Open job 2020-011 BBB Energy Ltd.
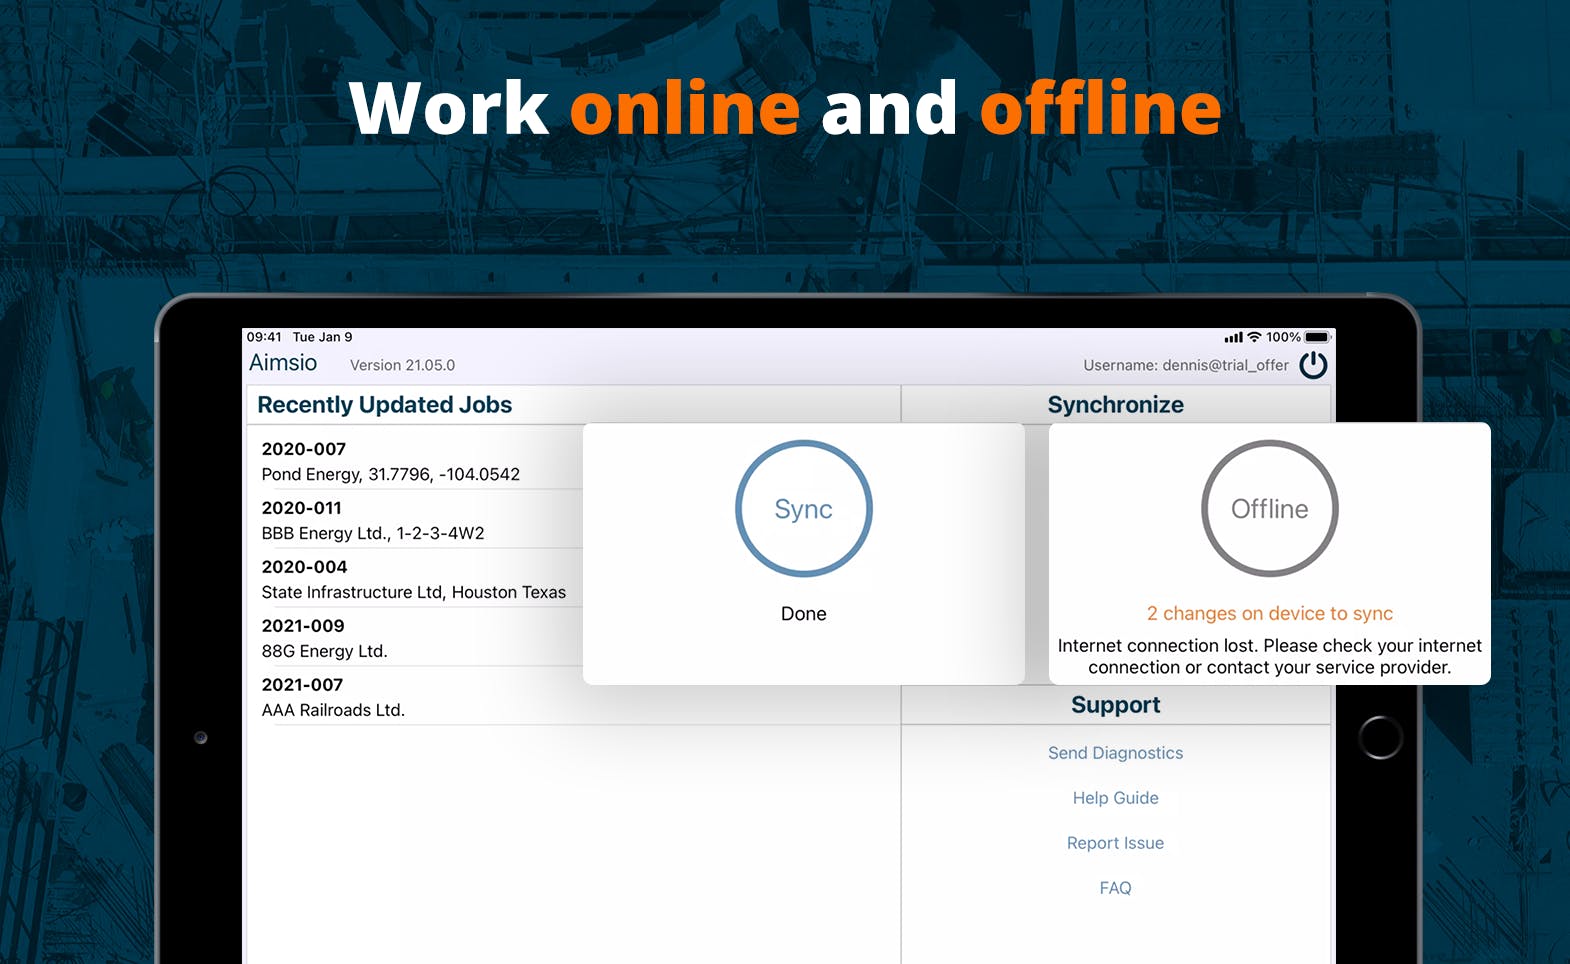The height and width of the screenshot is (964, 1570). click(416, 520)
